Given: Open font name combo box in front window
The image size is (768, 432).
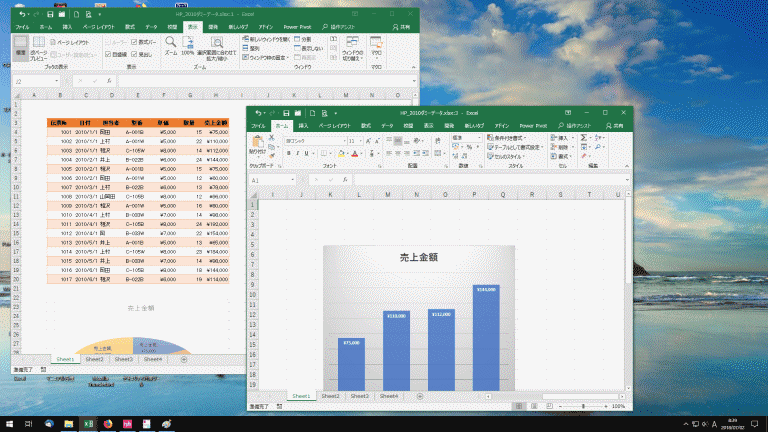Looking at the screenshot, I should (x=316, y=141).
